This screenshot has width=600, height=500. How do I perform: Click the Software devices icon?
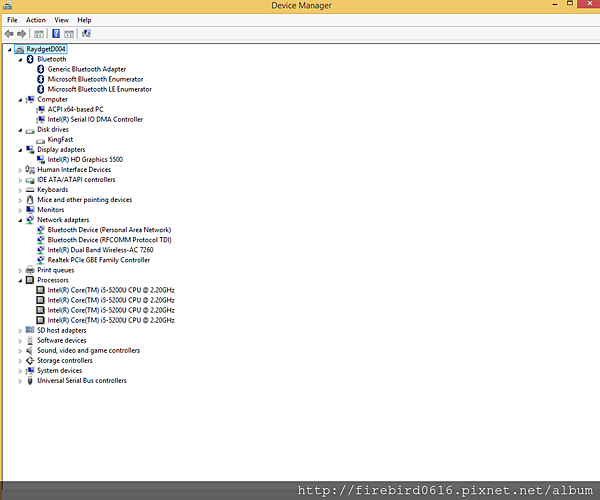[30, 340]
